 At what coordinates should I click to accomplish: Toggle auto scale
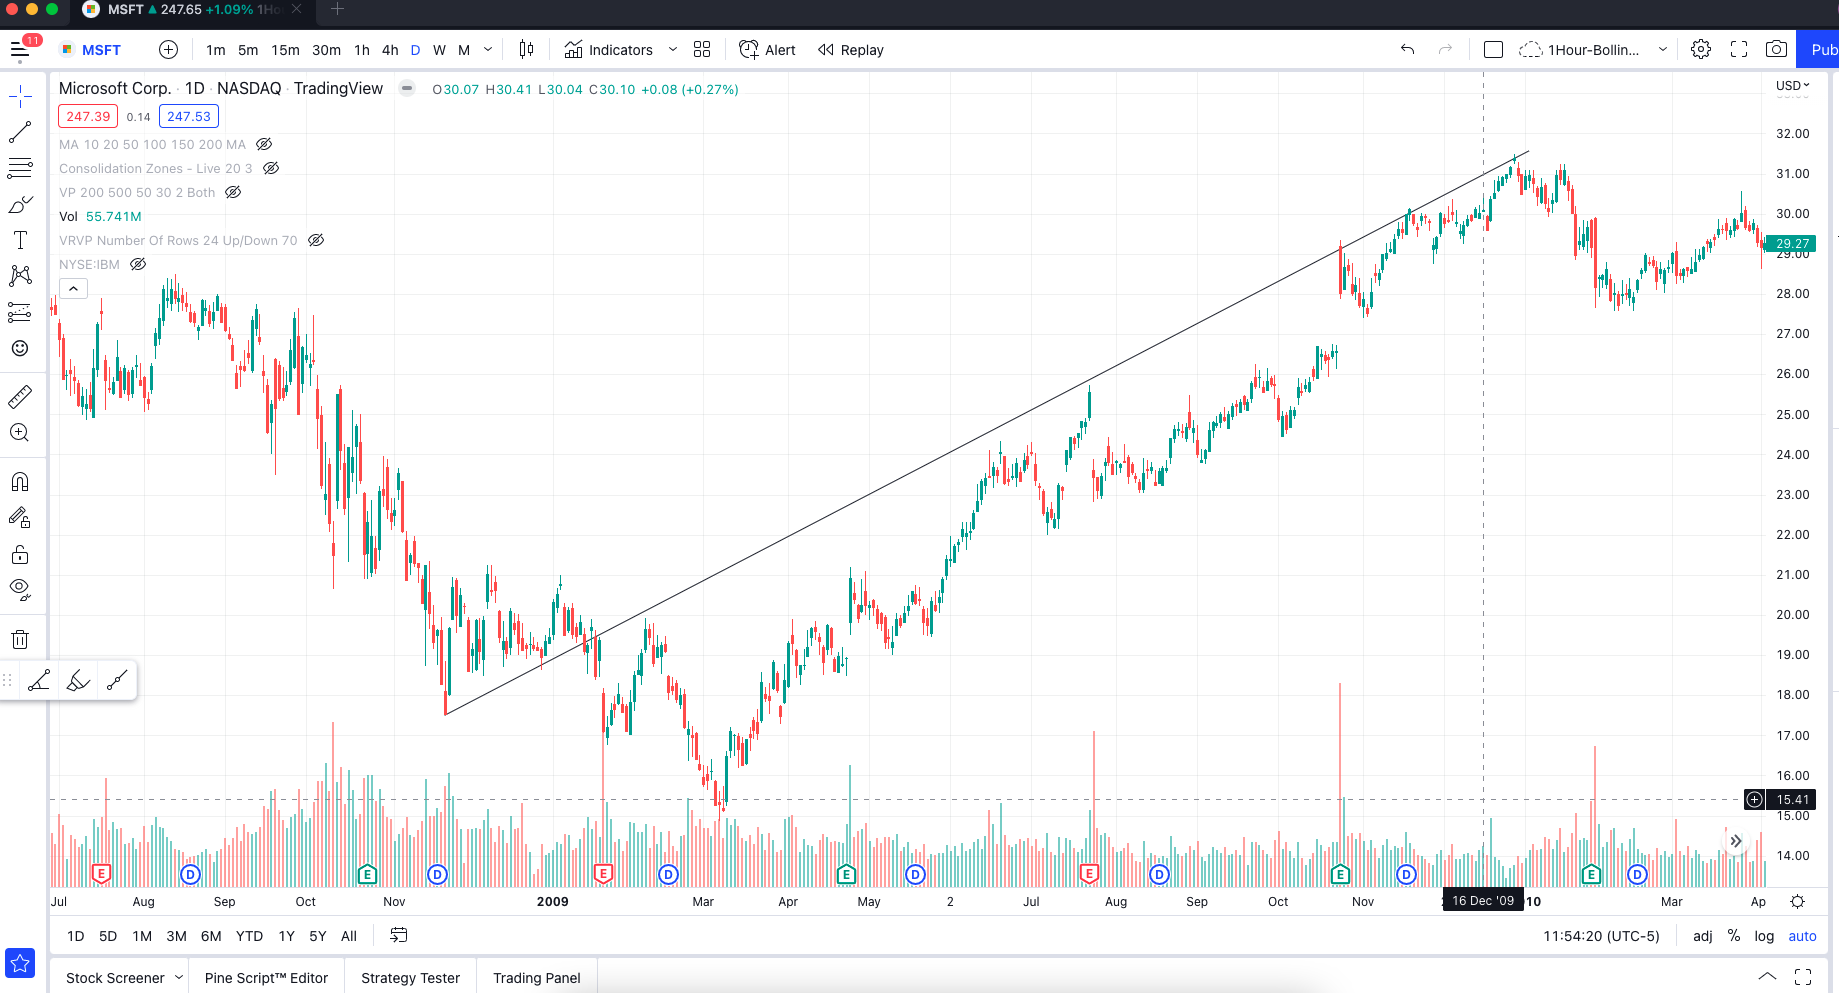coord(1802,936)
